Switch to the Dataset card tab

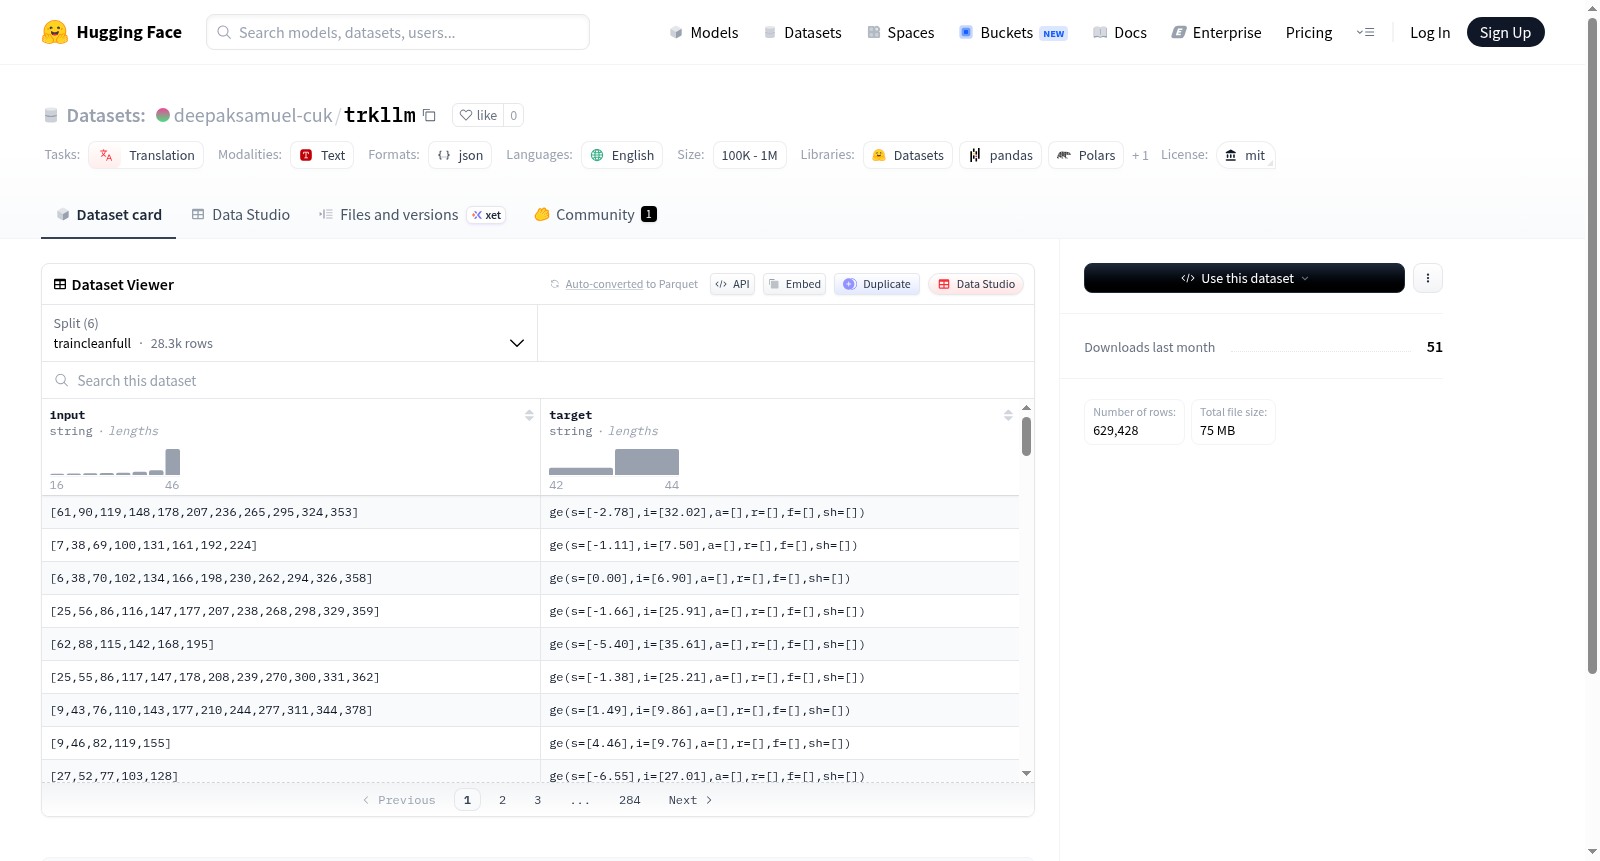click(108, 214)
